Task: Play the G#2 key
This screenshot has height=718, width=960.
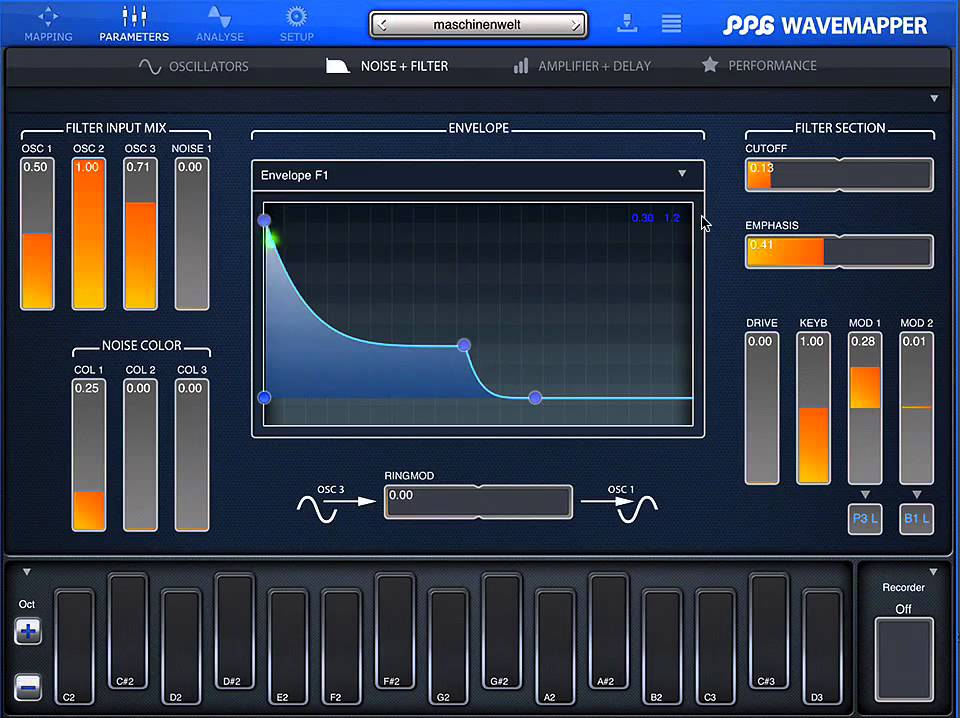Action: click(501, 631)
